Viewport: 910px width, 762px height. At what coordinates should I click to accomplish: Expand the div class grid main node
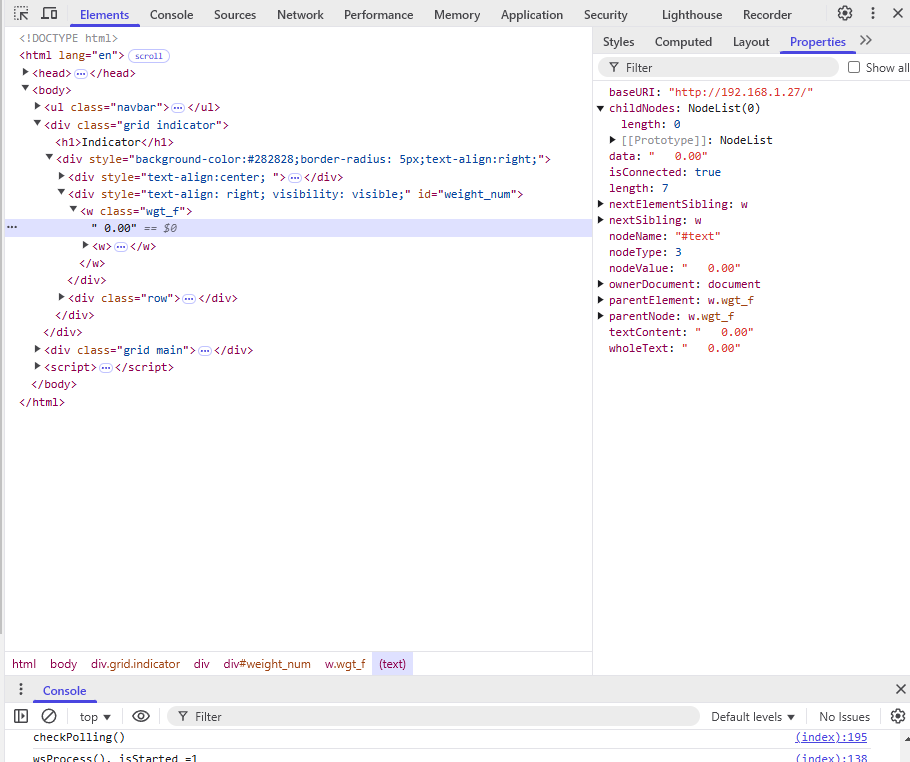[x=38, y=350]
